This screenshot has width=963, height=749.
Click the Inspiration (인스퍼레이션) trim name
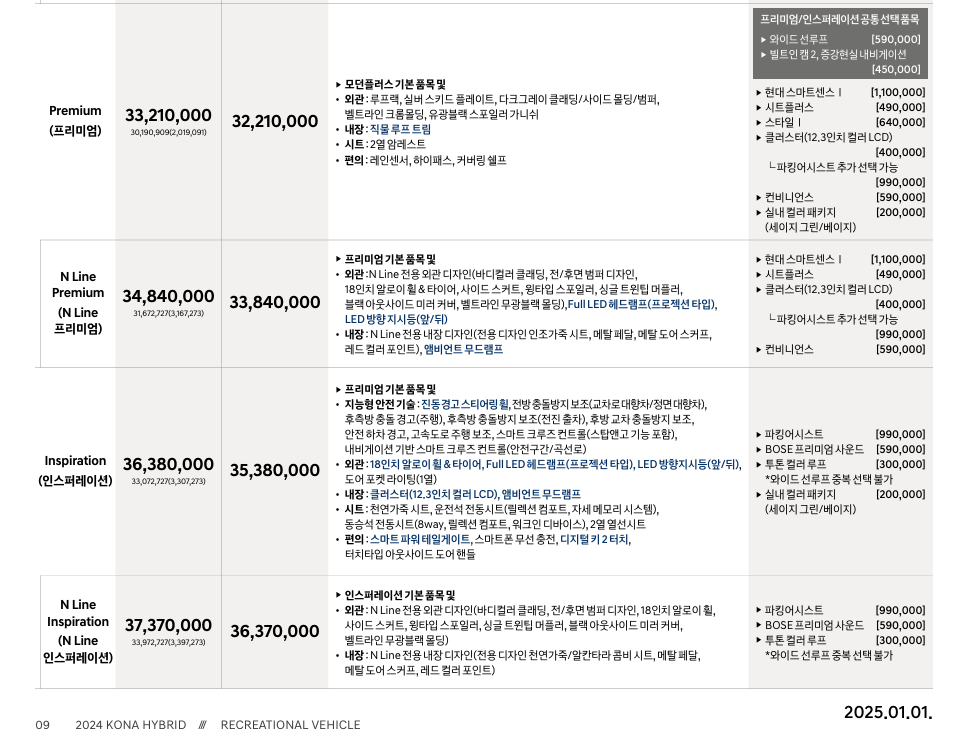click(75, 470)
